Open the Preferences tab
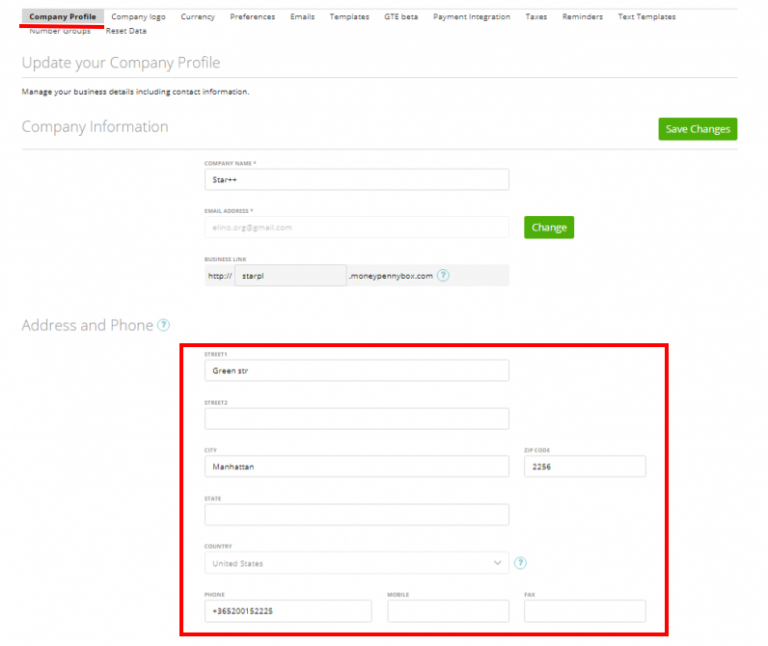Screen dimensions: 768x646 point(252,16)
